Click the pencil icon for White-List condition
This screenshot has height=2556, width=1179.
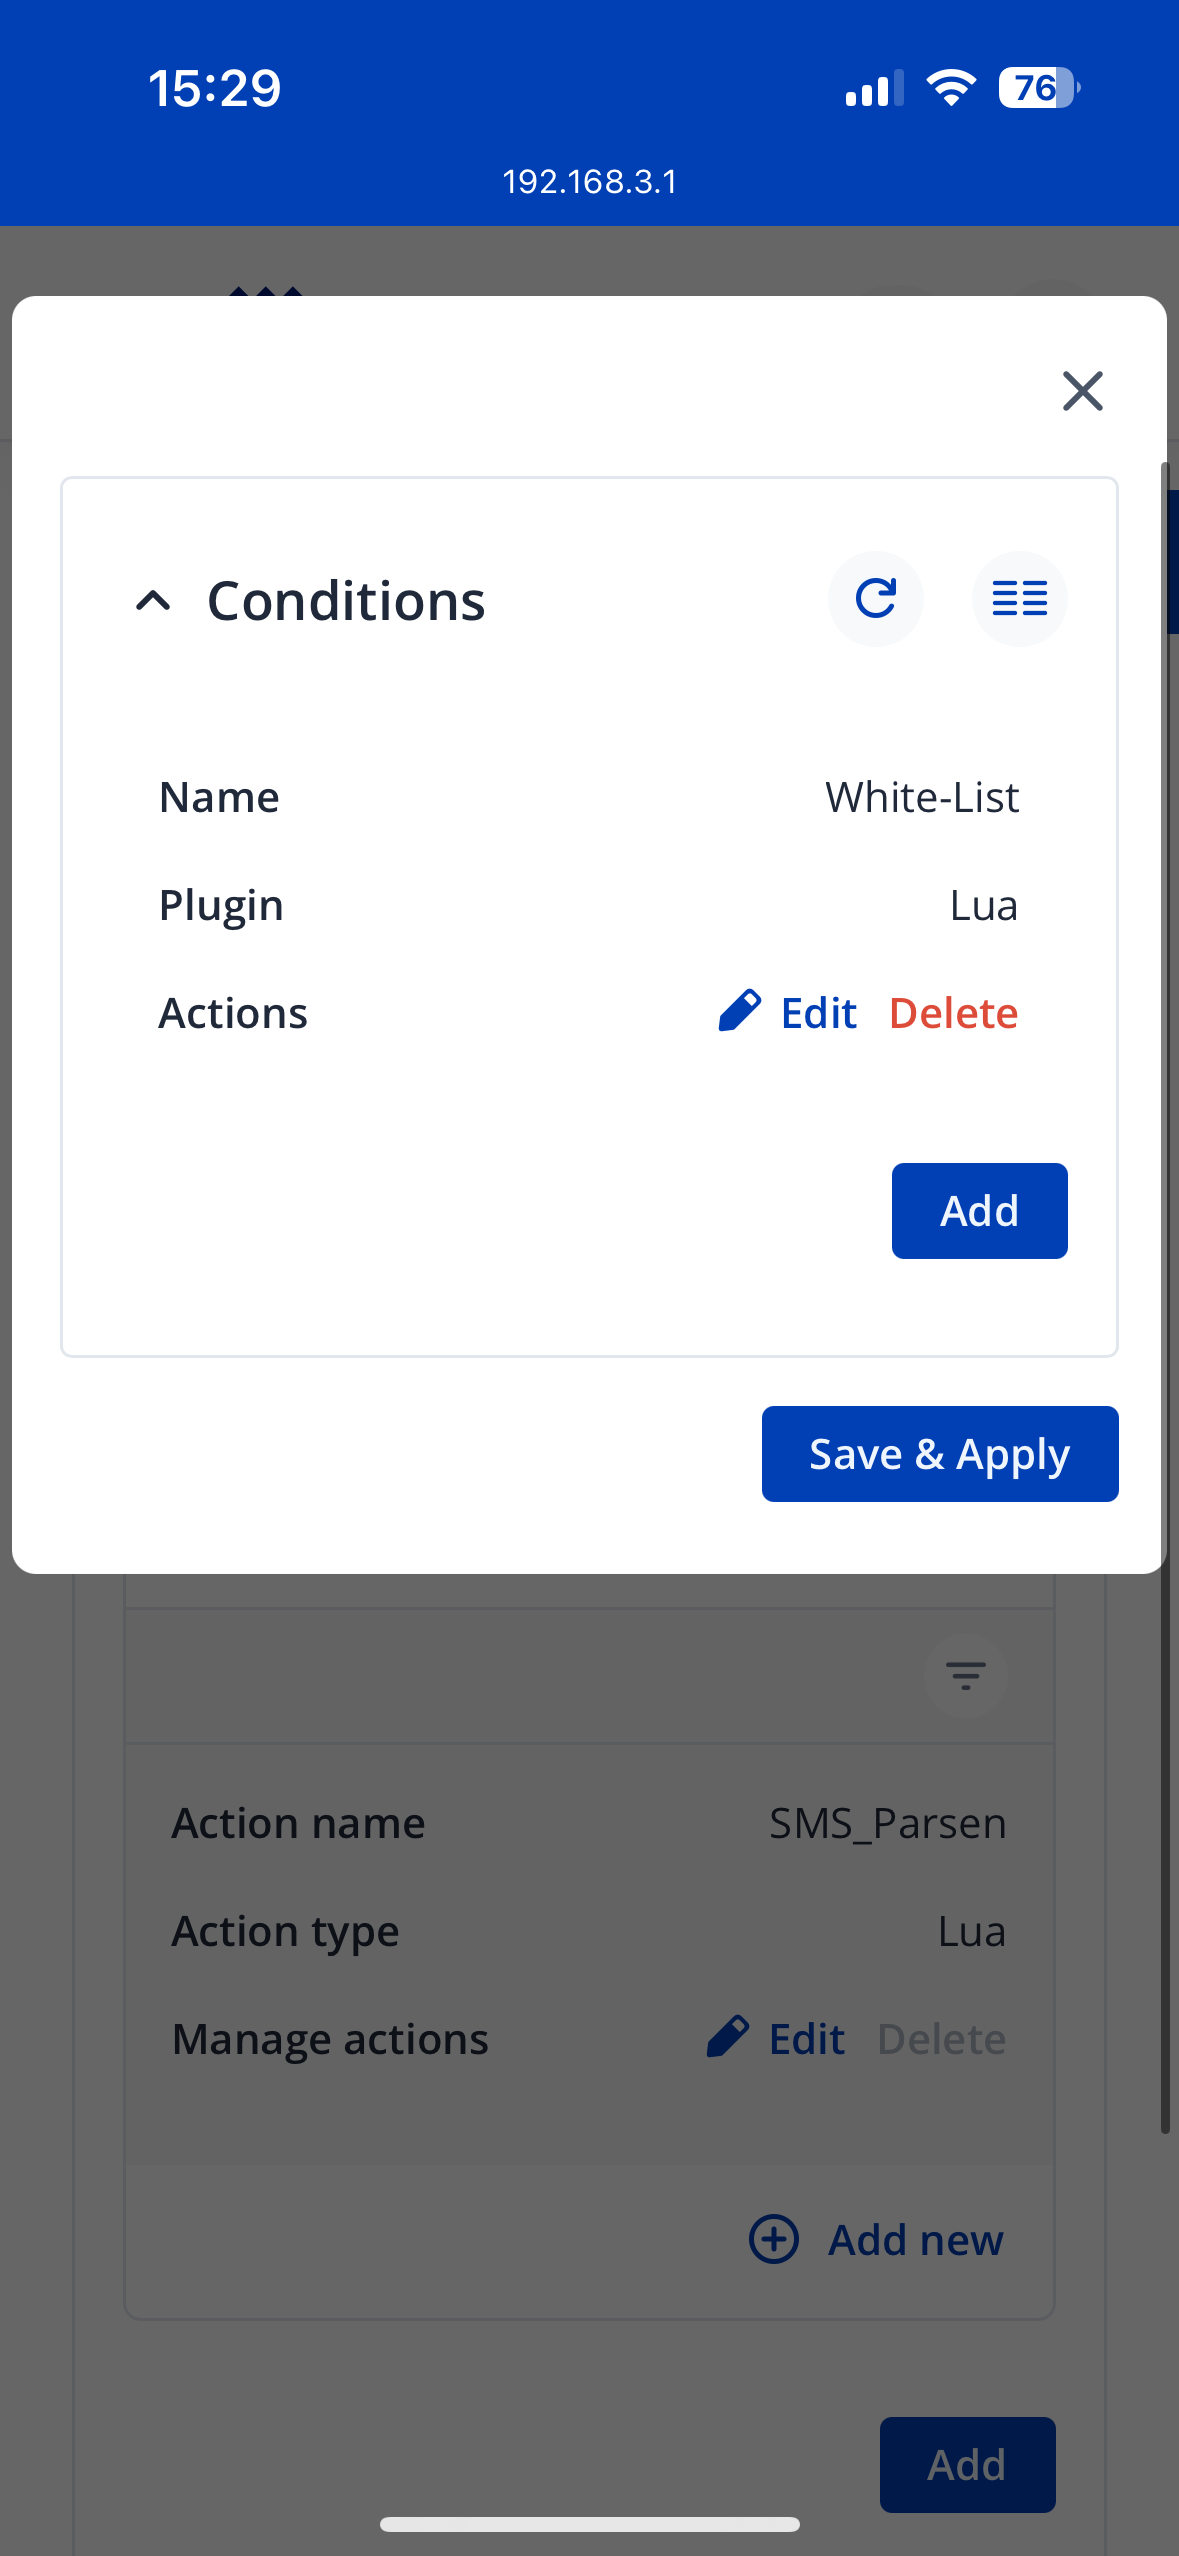pyautogui.click(x=740, y=1011)
